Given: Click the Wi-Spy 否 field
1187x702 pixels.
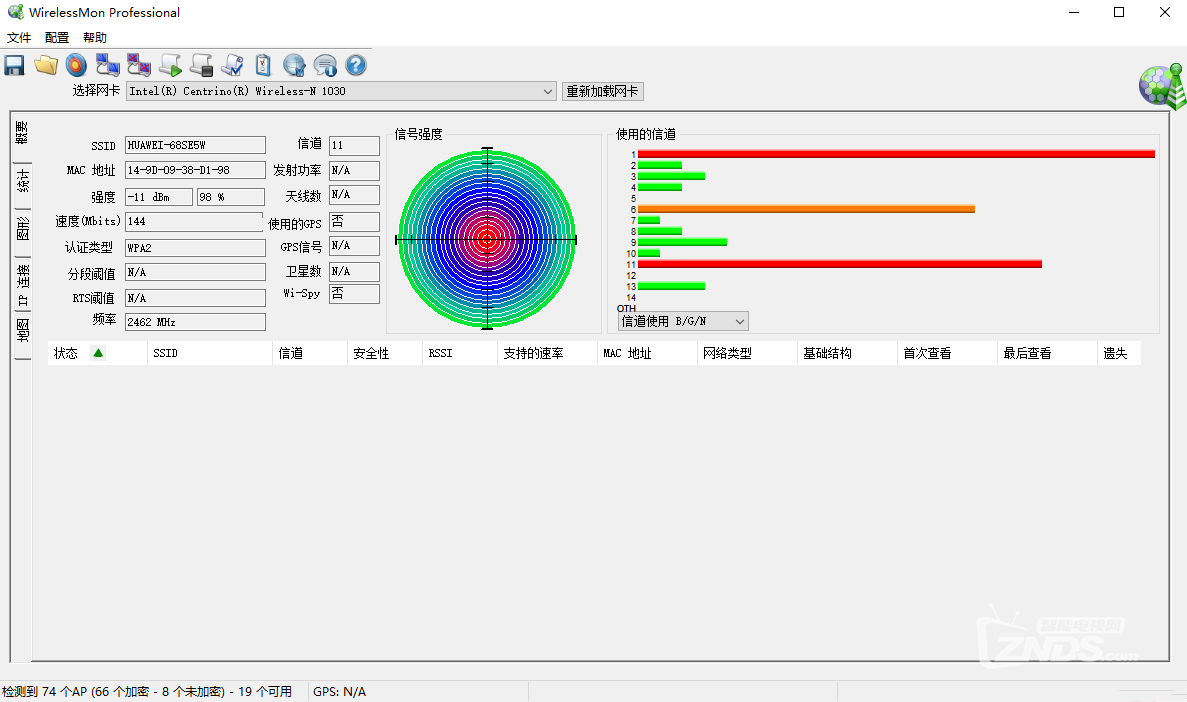Looking at the screenshot, I should click(354, 293).
